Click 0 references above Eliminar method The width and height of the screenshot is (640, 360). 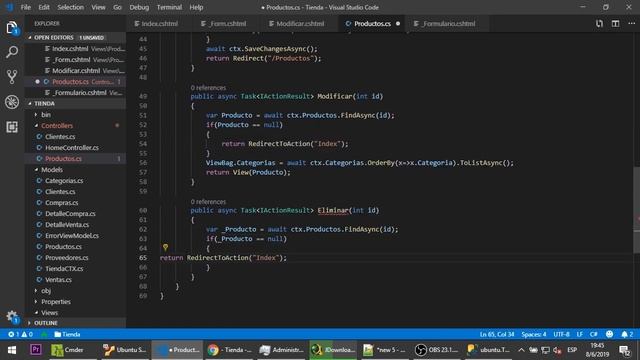tap(208, 202)
